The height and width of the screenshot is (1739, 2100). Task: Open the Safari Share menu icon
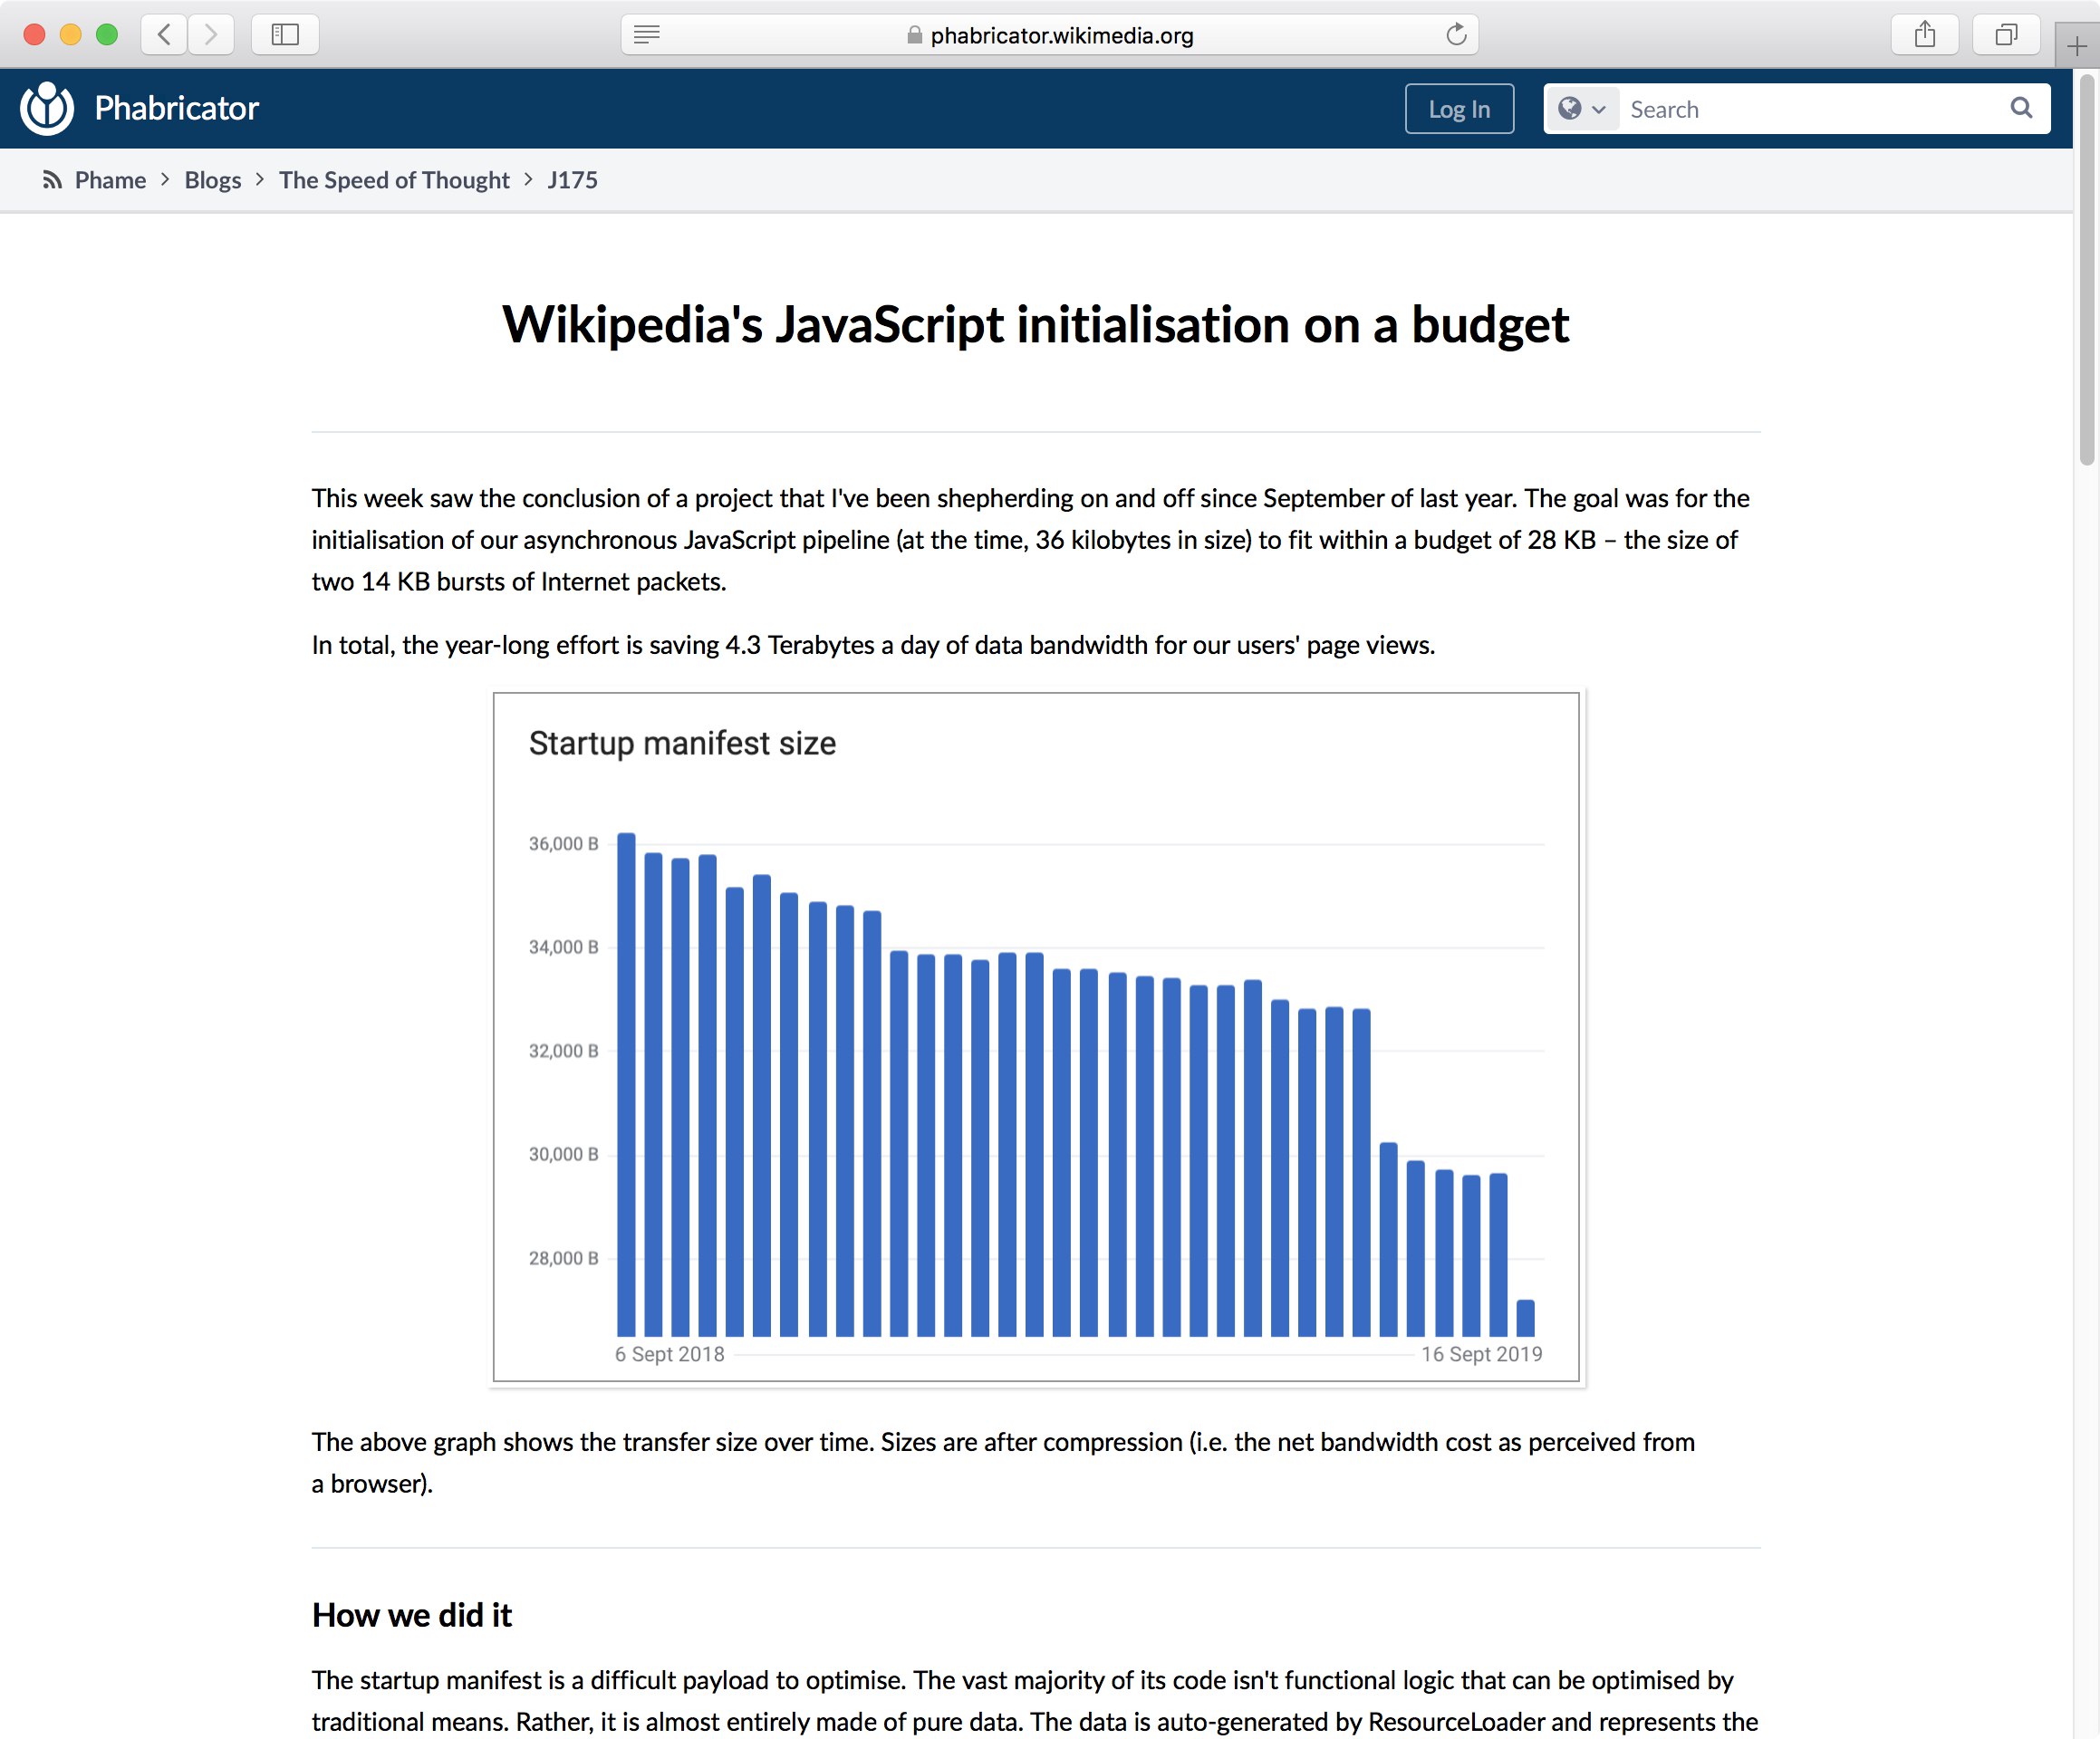tap(1925, 35)
